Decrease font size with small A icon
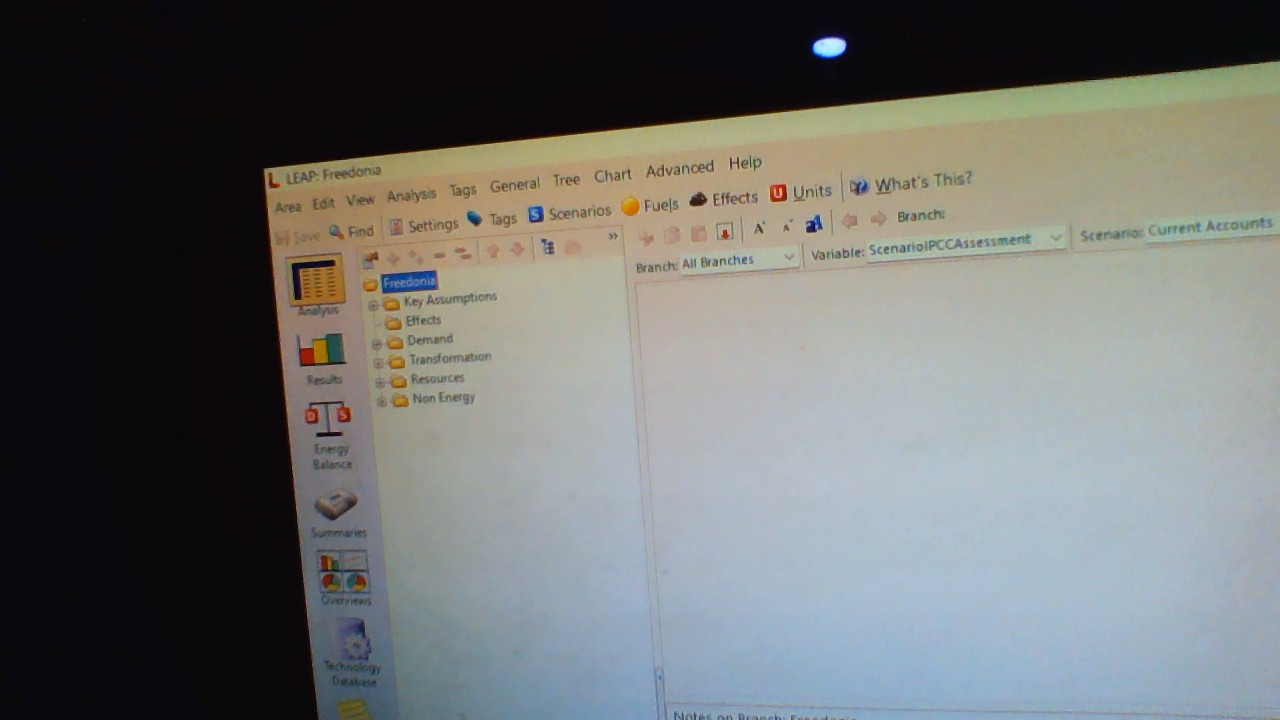 787,226
